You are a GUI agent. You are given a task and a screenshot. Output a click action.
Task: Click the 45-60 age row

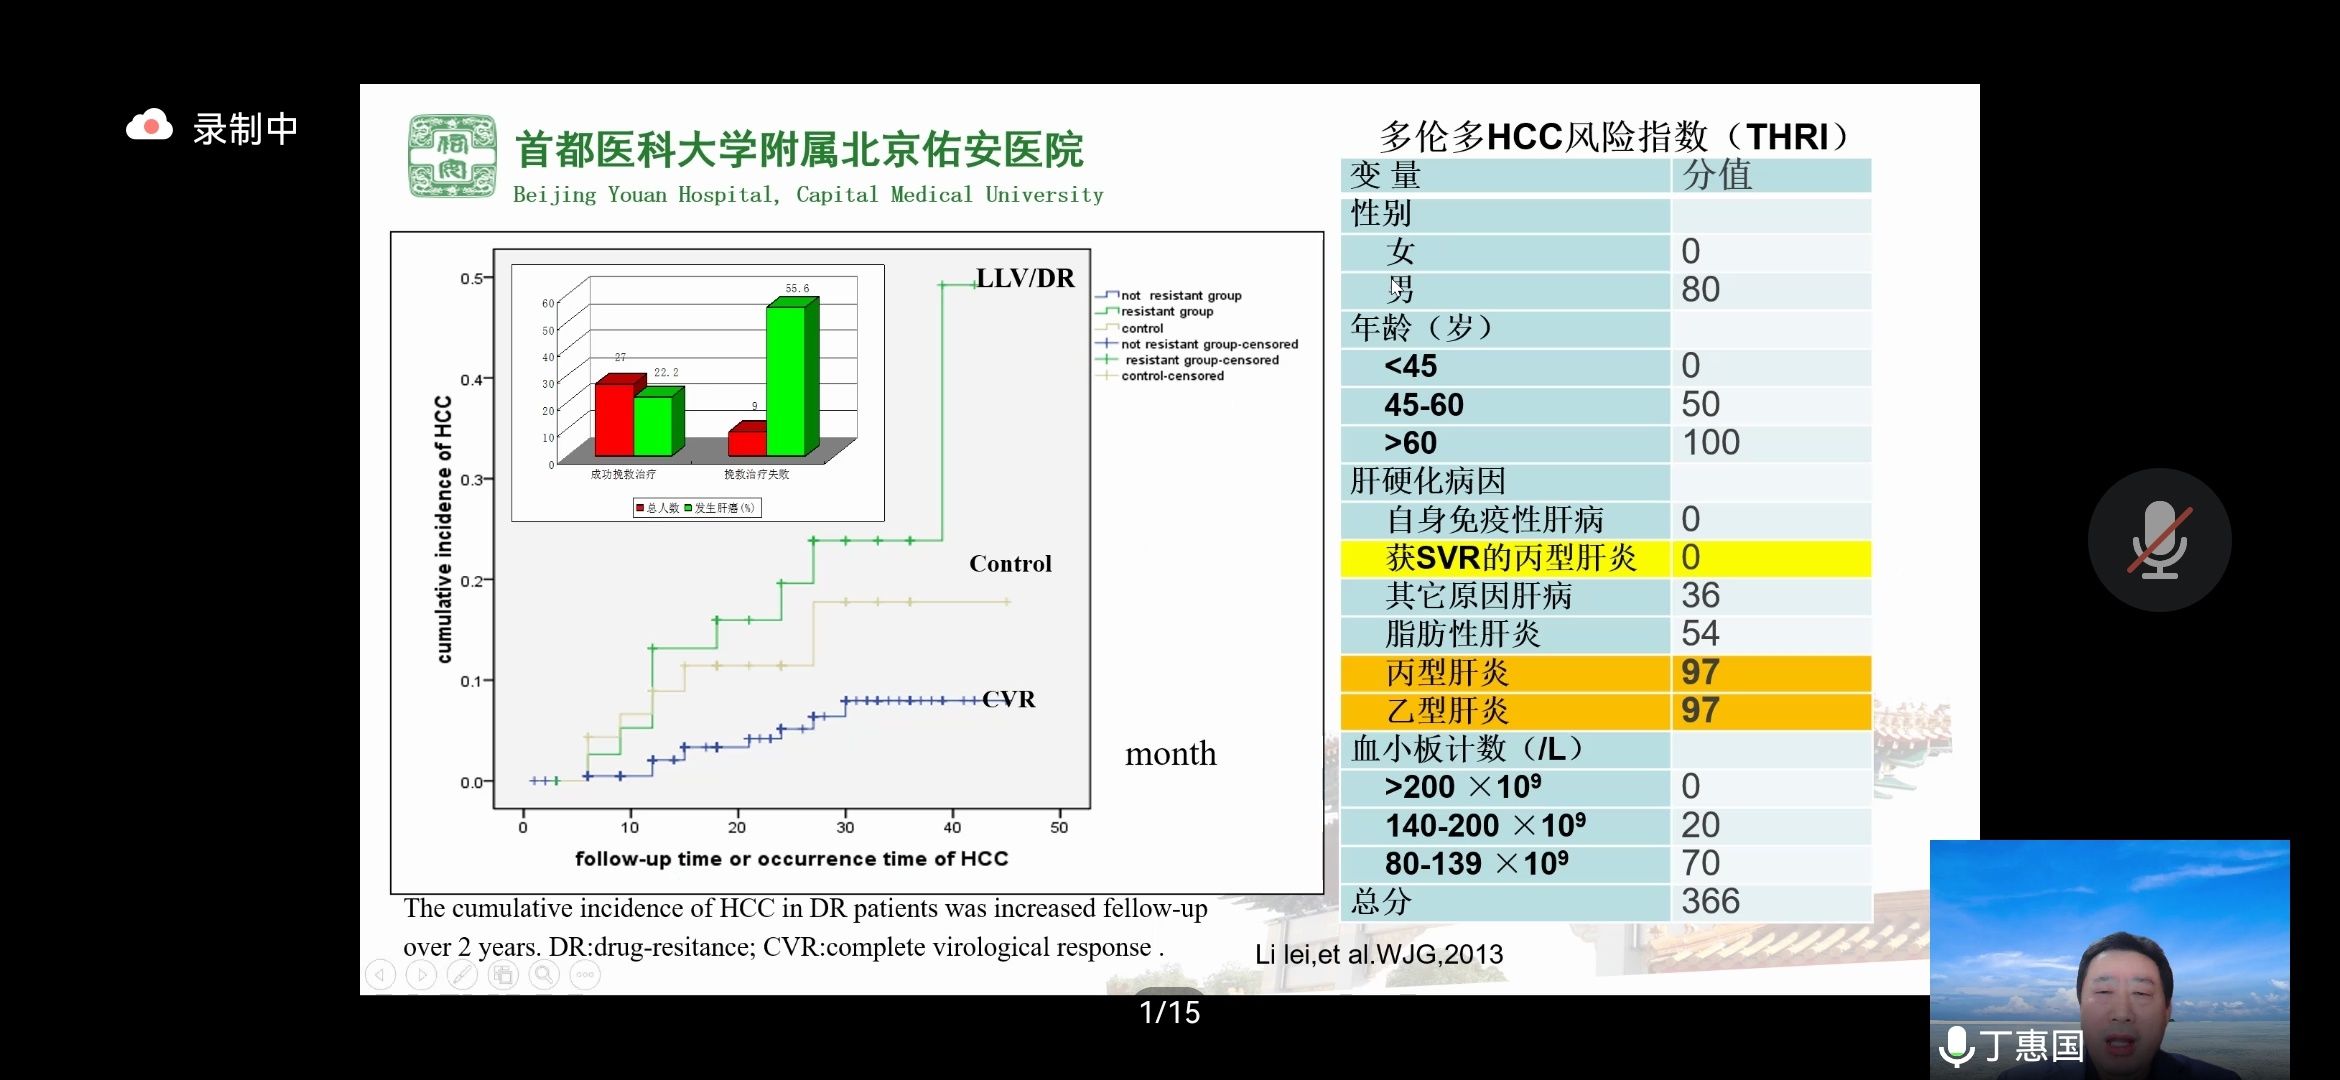tap(1605, 405)
